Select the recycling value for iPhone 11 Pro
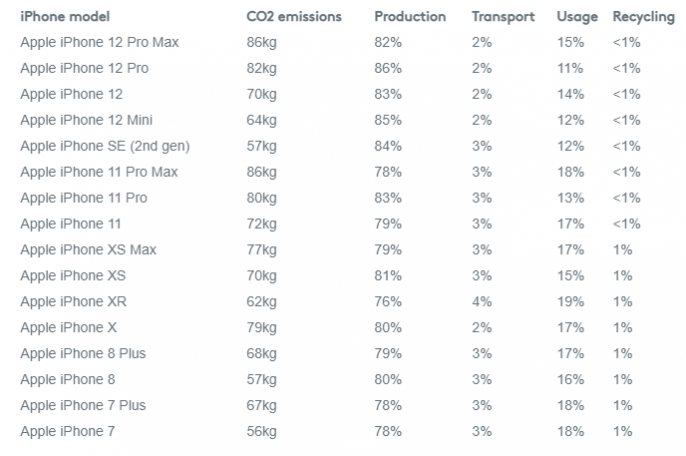Viewport: 686px width, 456px height. 626,198
